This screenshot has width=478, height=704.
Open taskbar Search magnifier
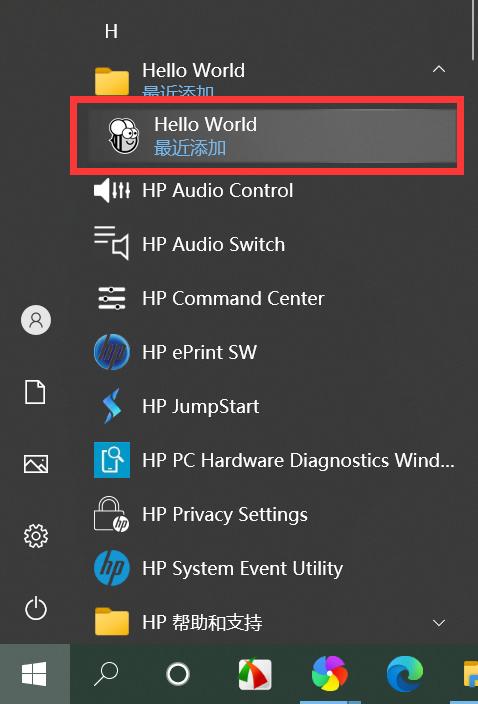pyautogui.click(x=106, y=673)
